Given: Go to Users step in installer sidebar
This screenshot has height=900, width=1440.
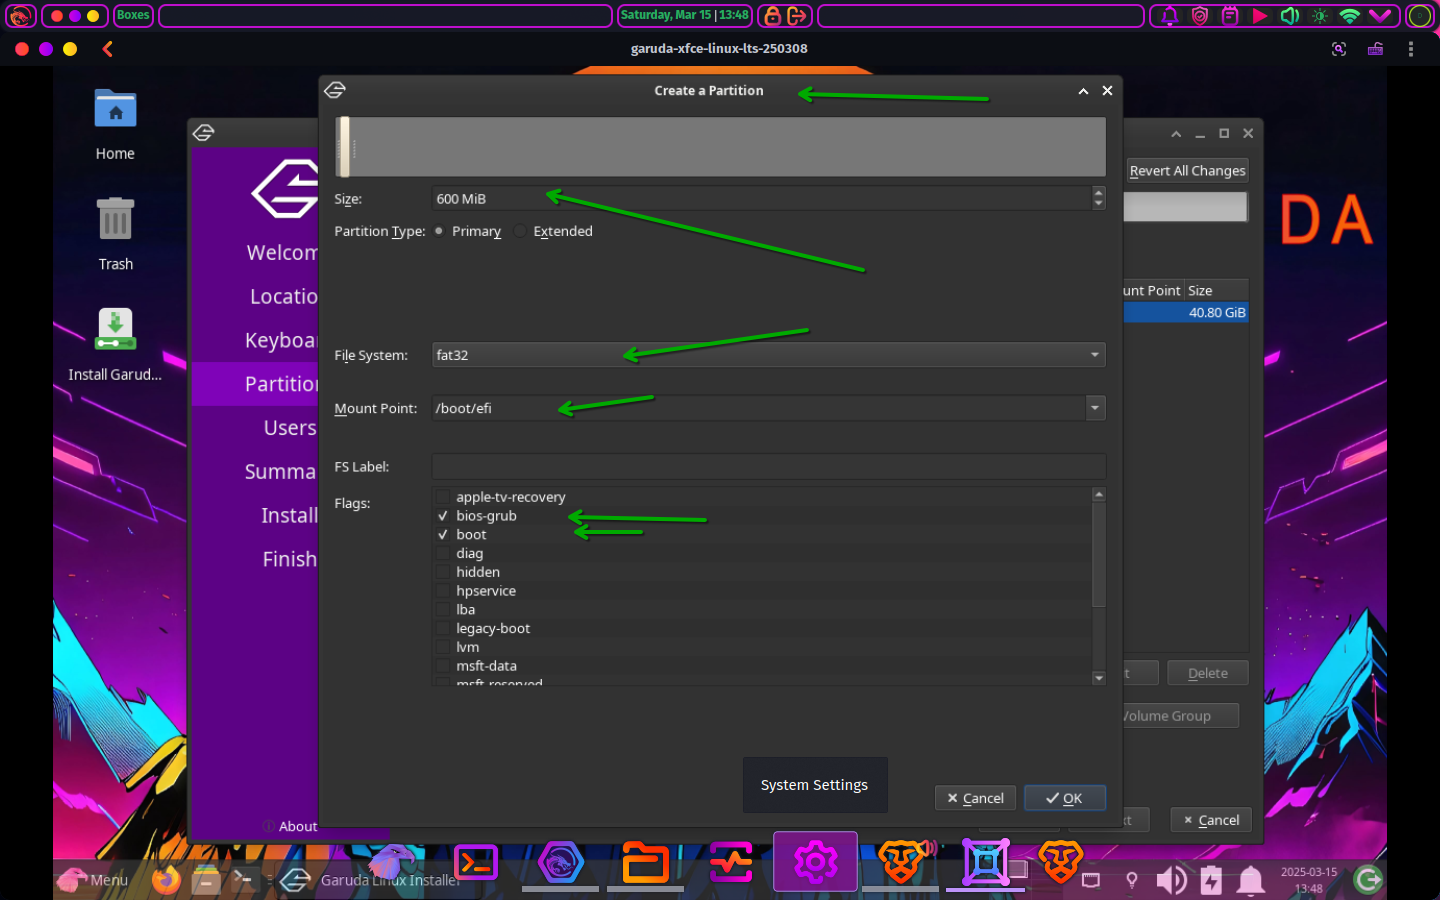Looking at the screenshot, I should [256, 428].
